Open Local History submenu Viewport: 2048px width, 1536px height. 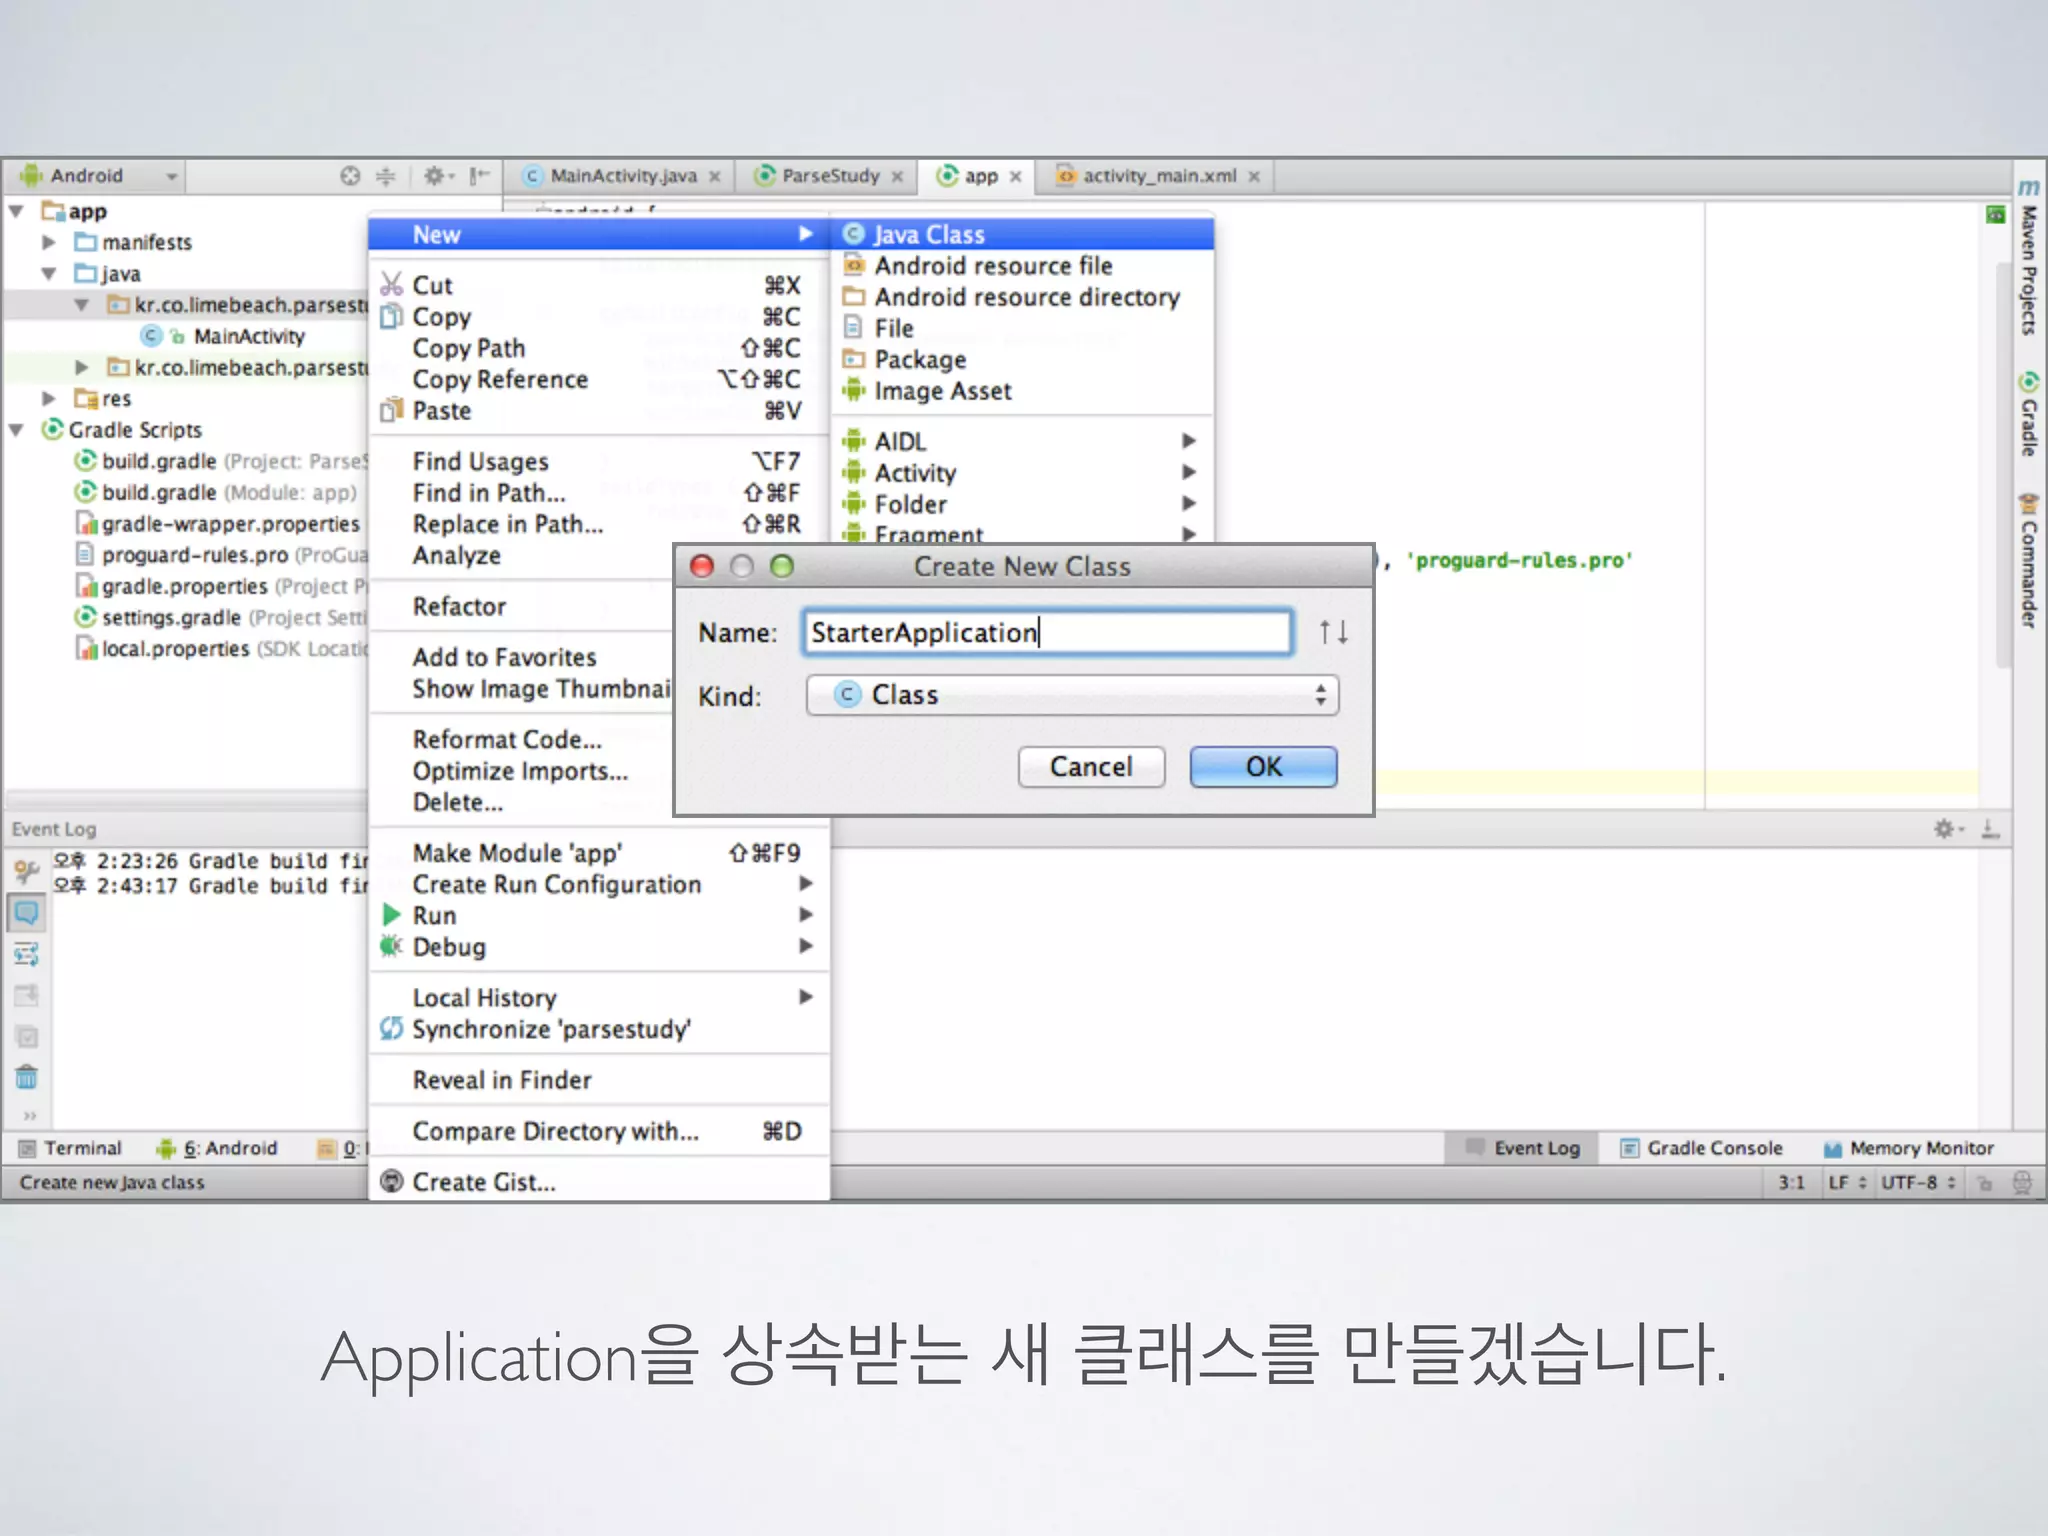(x=599, y=997)
